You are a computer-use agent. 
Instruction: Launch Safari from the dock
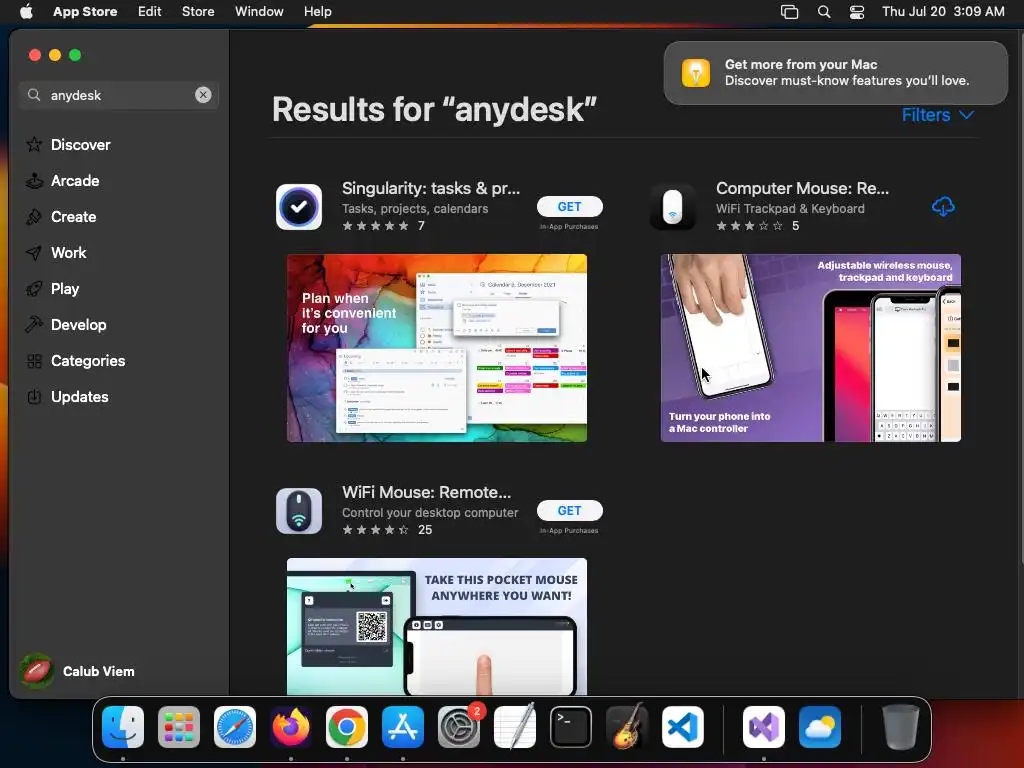point(235,726)
